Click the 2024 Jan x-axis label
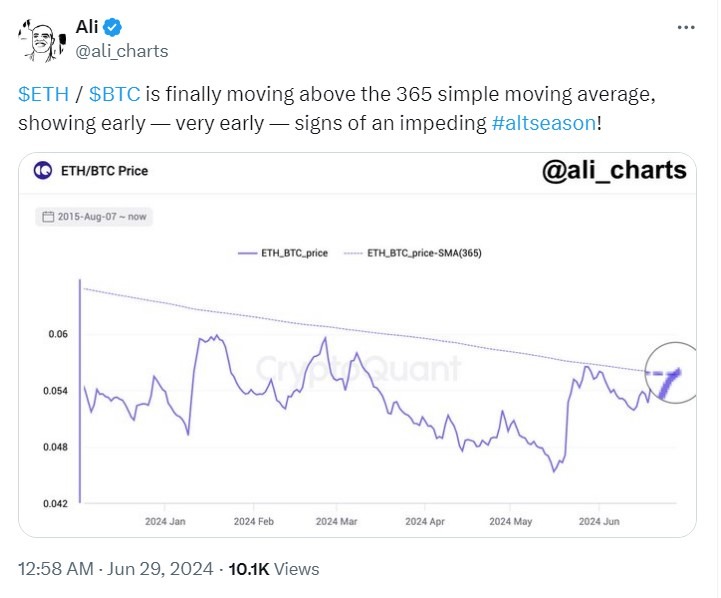The image size is (721, 598). pyautogui.click(x=164, y=522)
